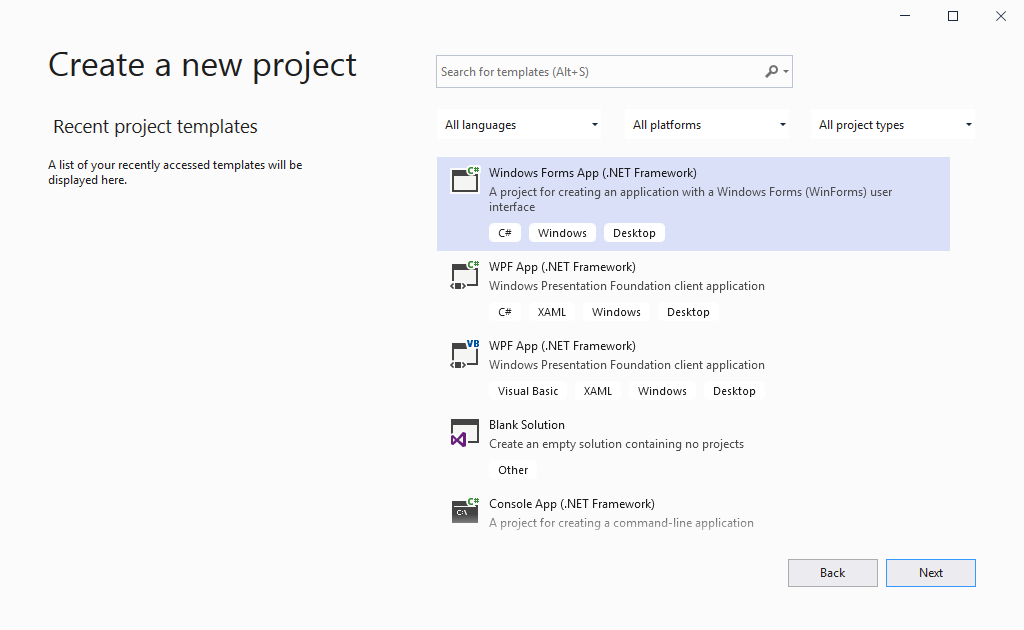1024x630 pixels.
Task: Open the All languages dropdown
Action: [x=519, y=125]
